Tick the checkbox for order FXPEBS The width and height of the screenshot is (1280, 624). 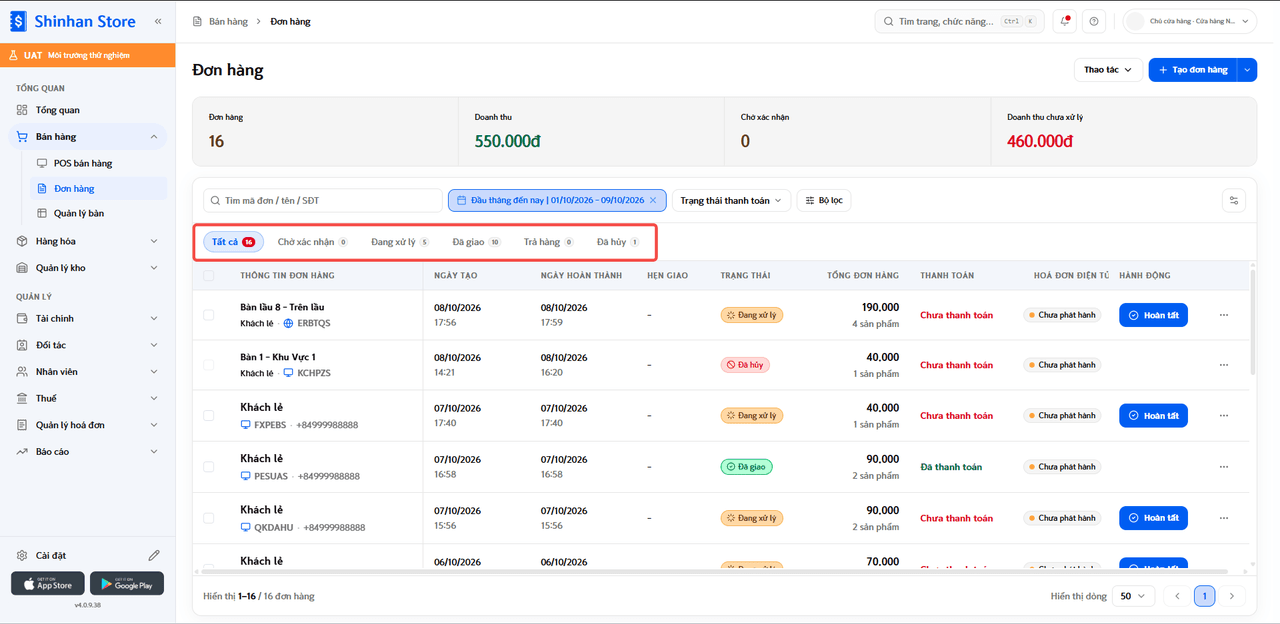pyautogui.click(x=209, y=415)
